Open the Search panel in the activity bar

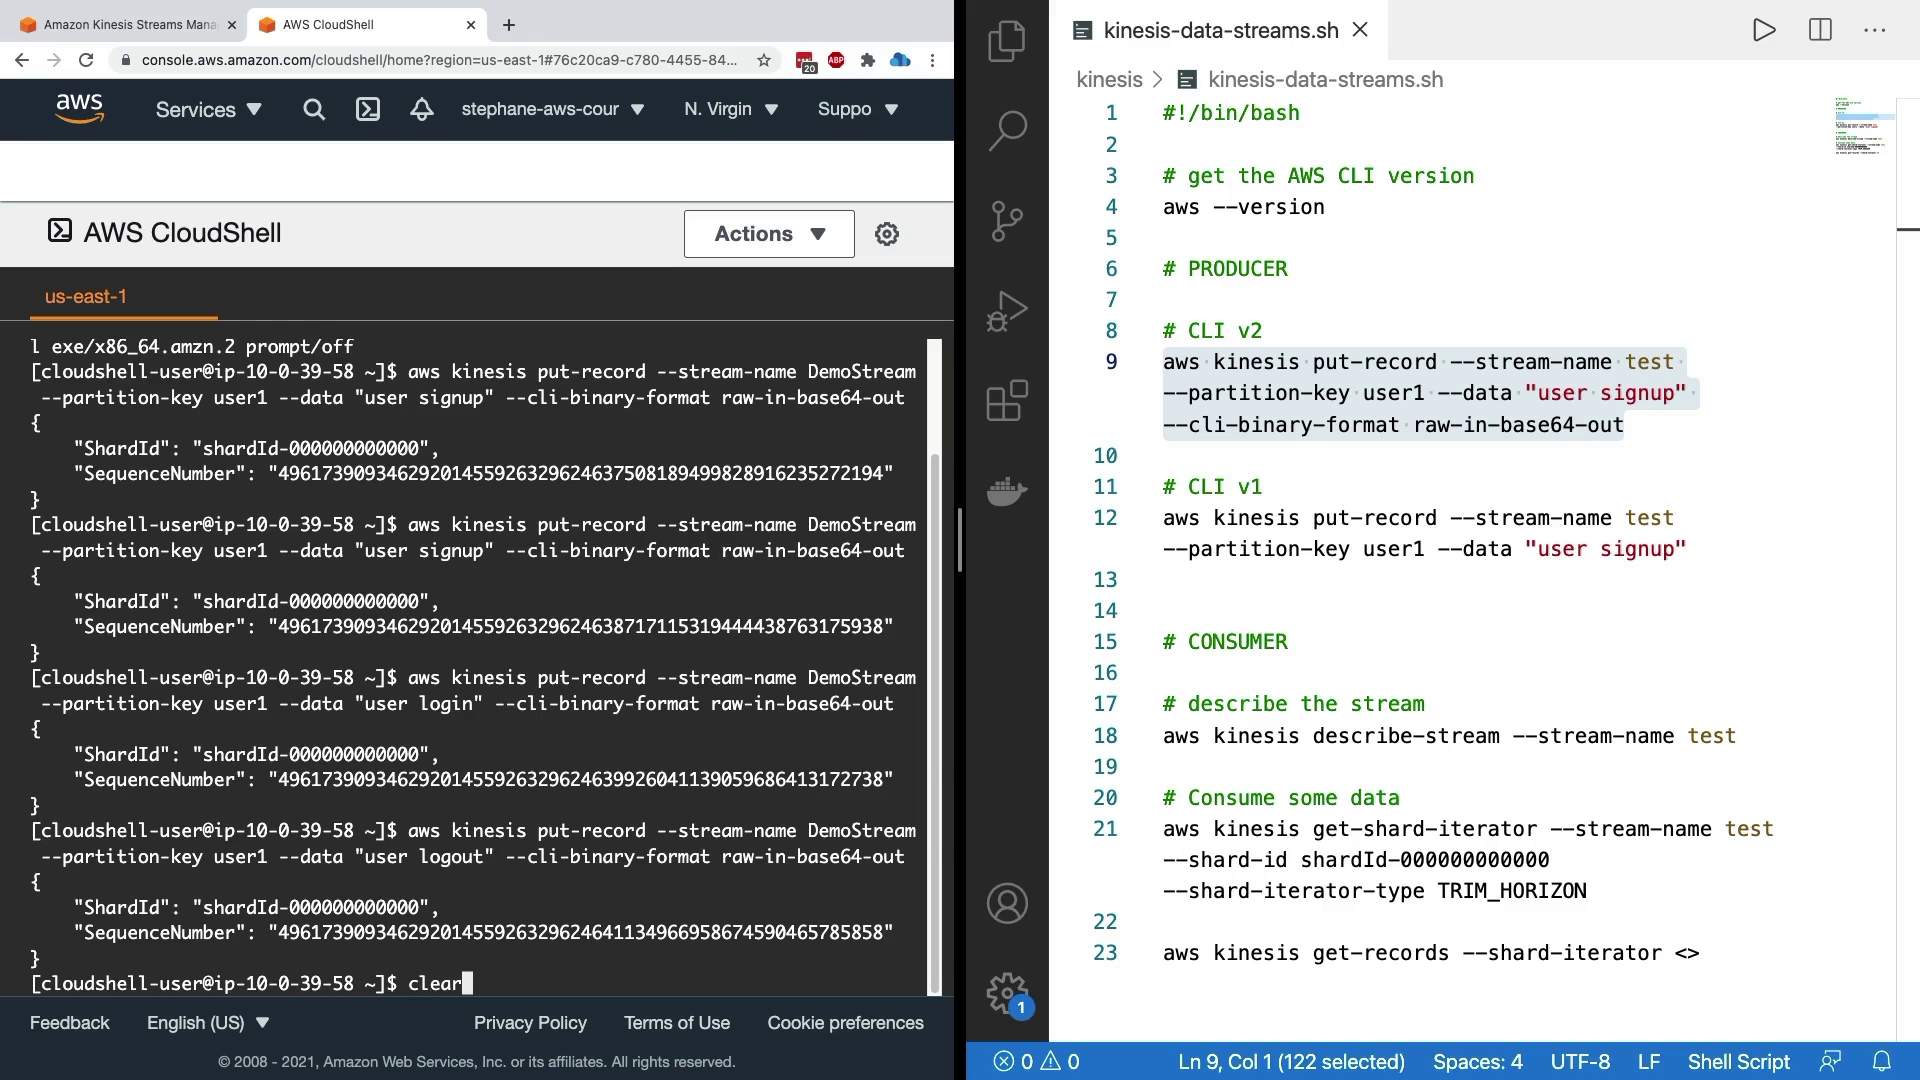[x=1007, y=130]
